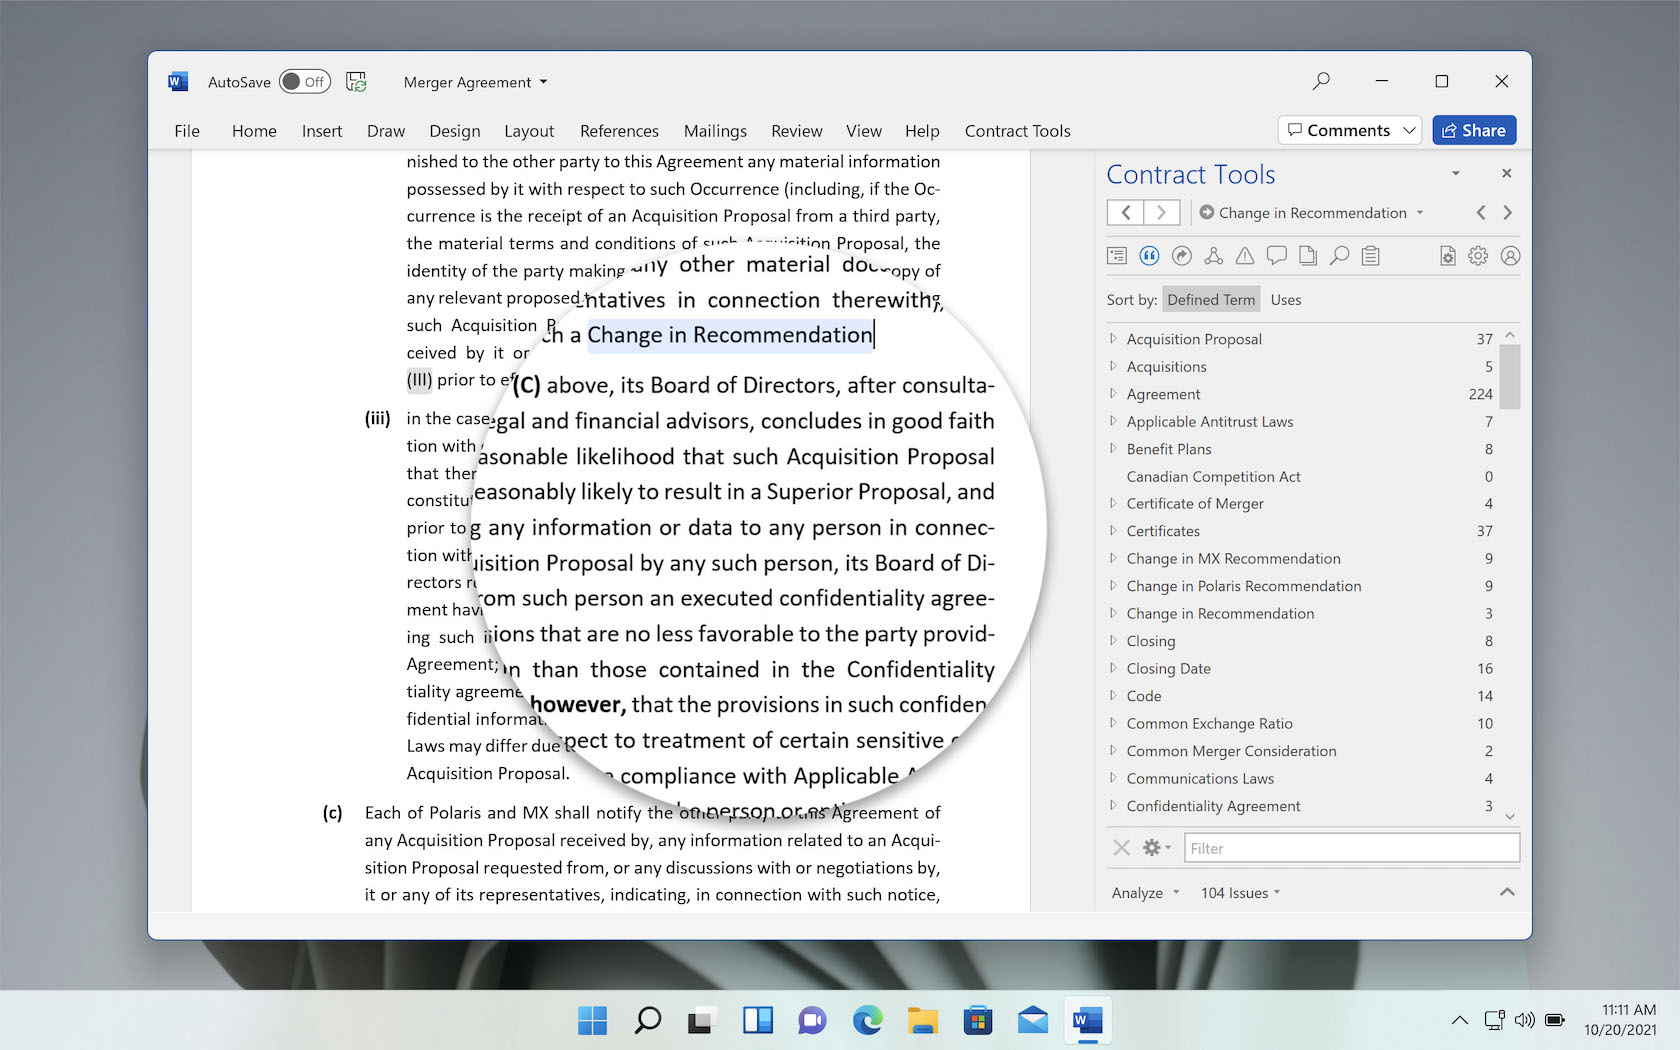
Task: Jump to next use with right chevron
Action: pyautogui.click(x=1507, y=212)
